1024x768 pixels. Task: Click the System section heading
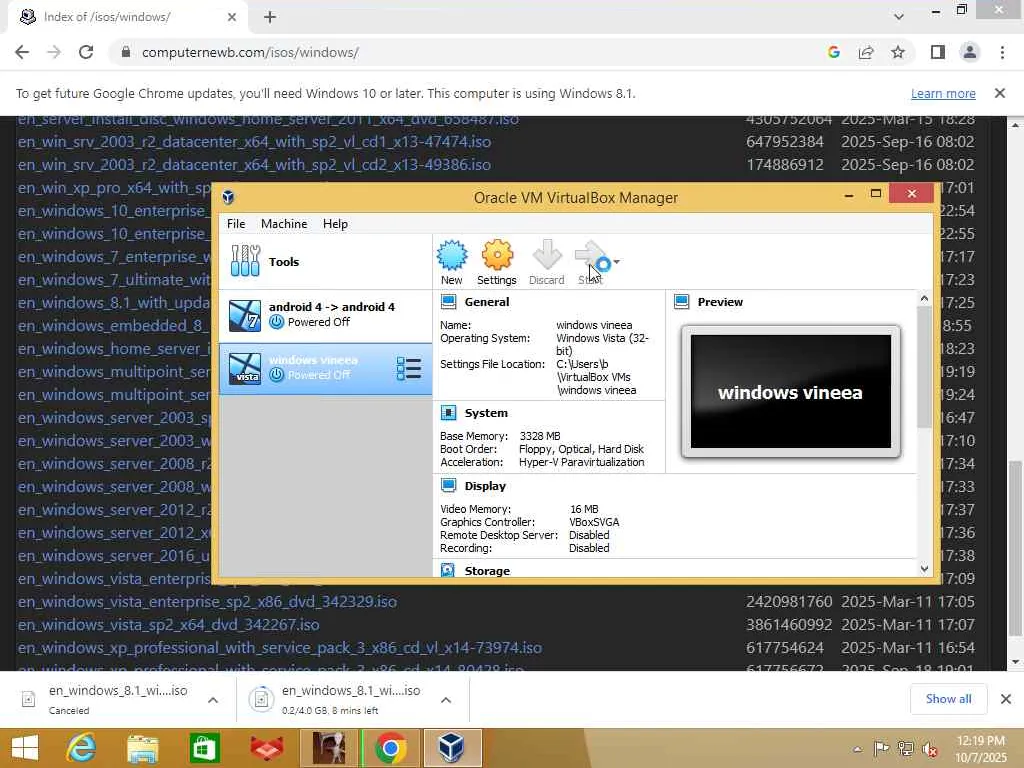coord(486,413)
